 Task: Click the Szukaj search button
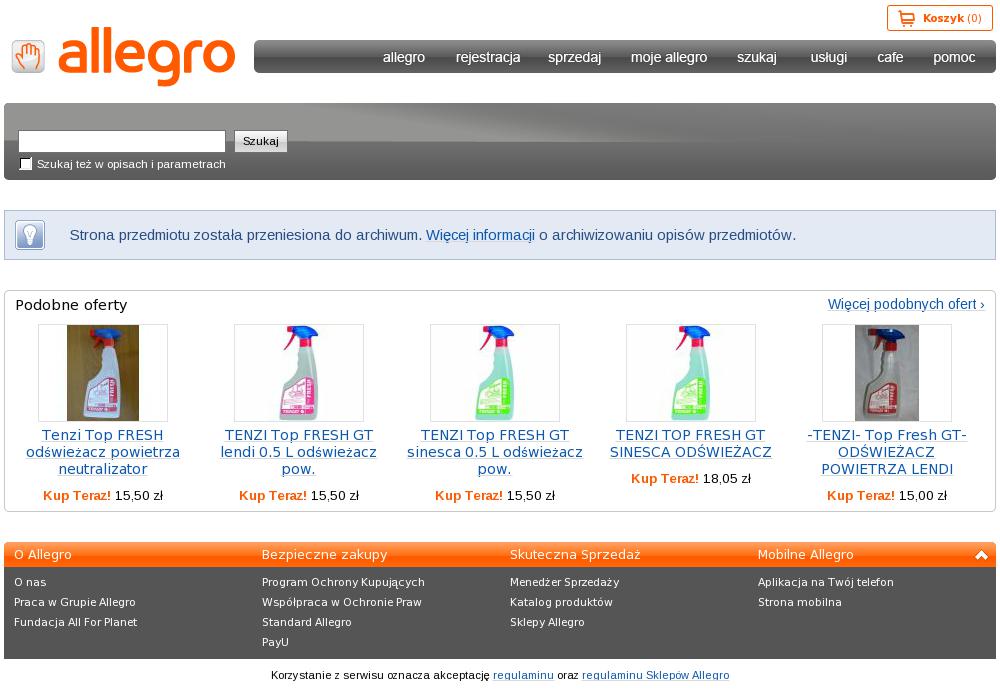click(x=261, y=141)
